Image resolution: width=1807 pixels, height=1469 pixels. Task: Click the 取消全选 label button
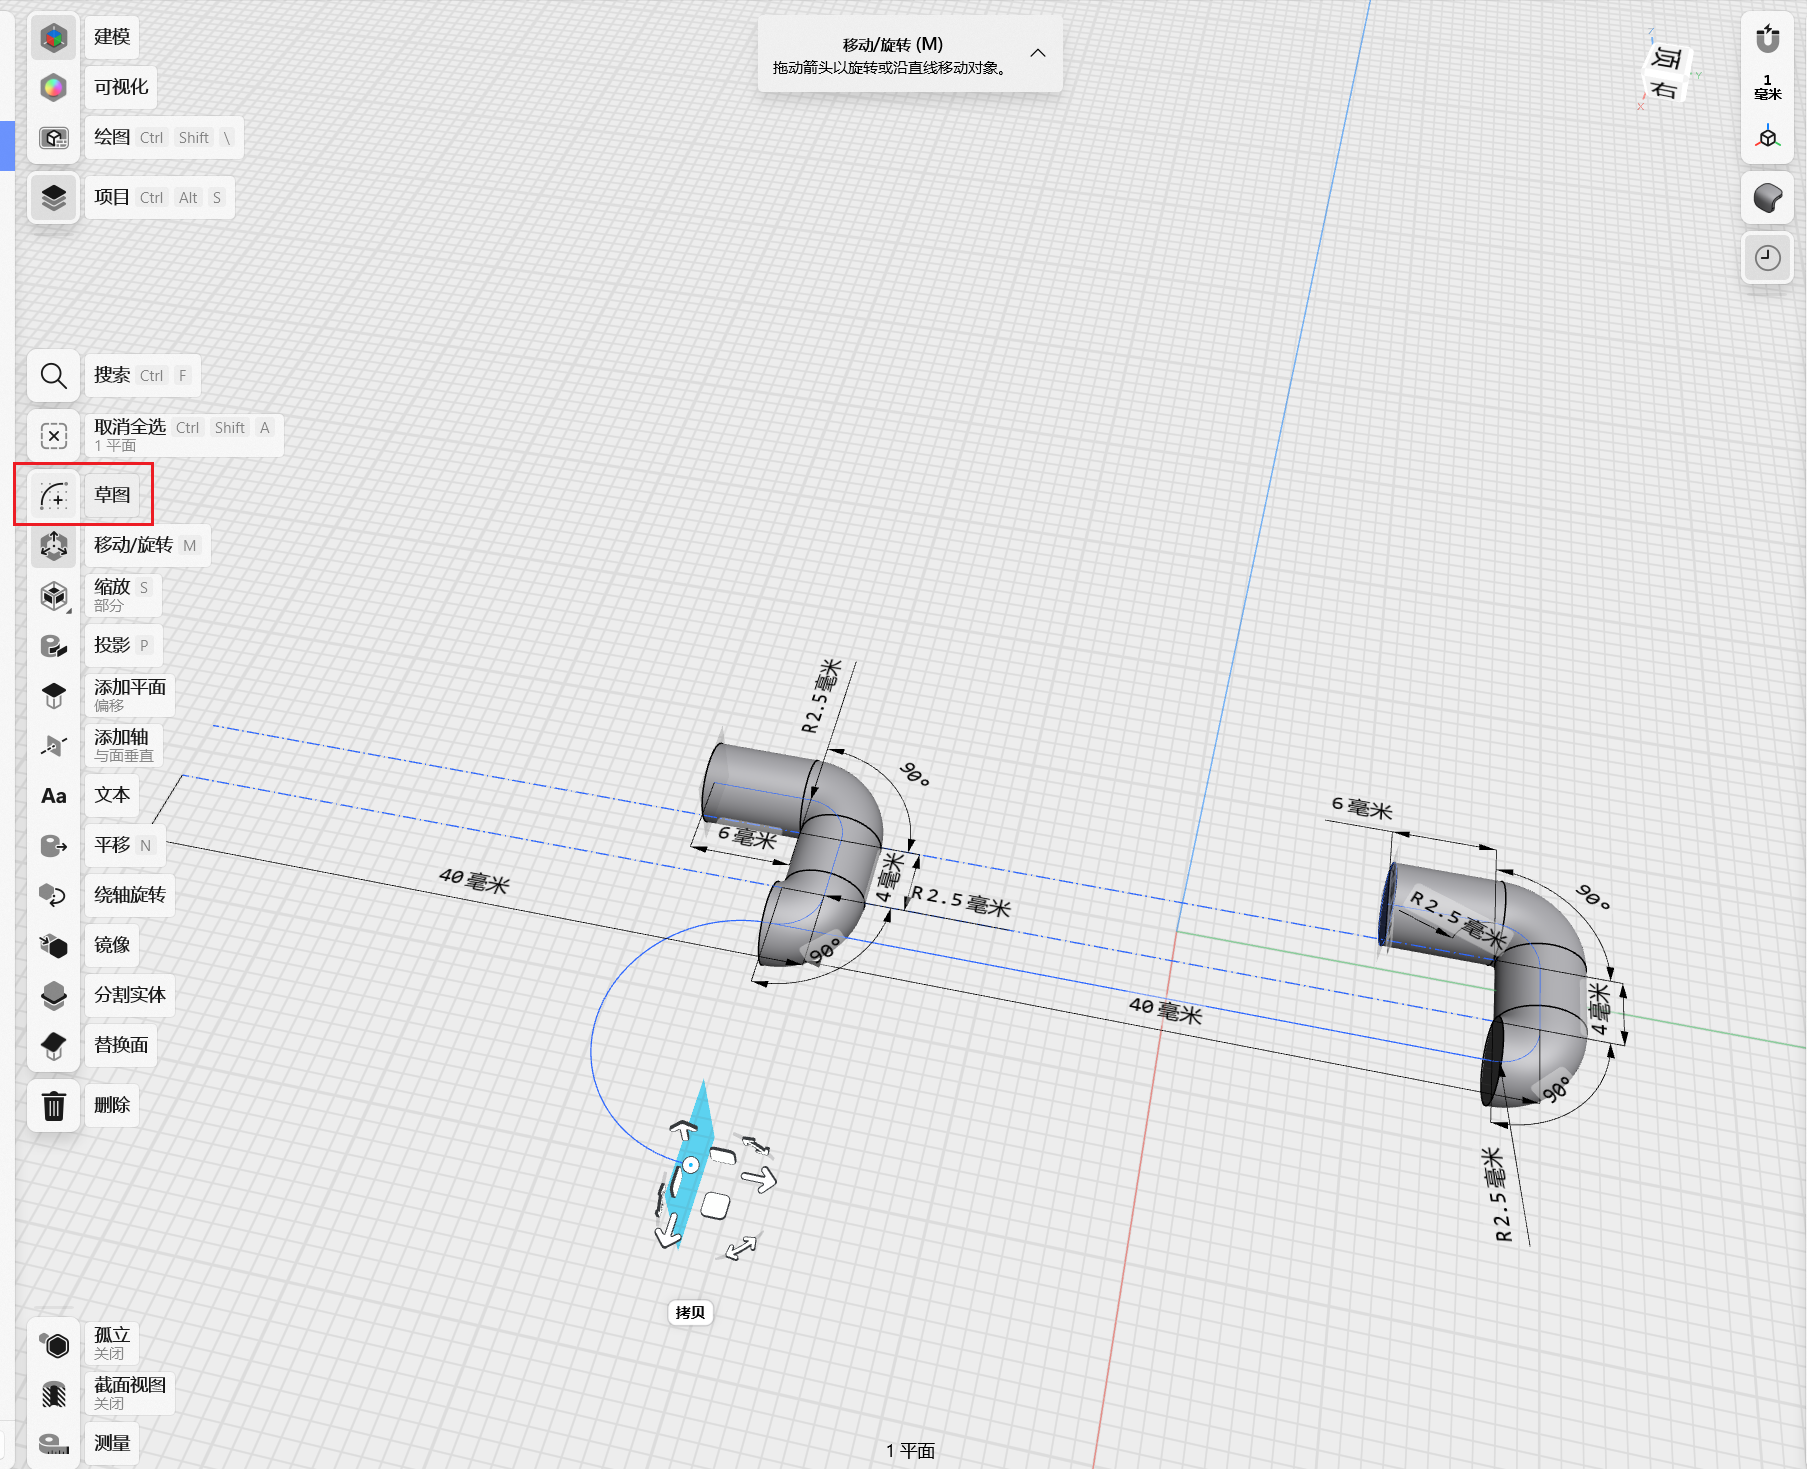pyautogui.click(x=184, y=435)
